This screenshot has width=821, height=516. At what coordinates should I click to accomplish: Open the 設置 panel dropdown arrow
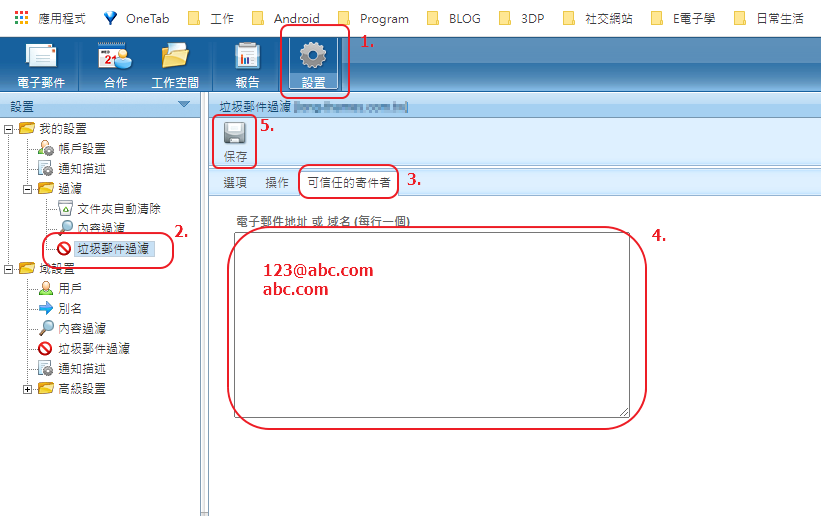pos(183,105)
